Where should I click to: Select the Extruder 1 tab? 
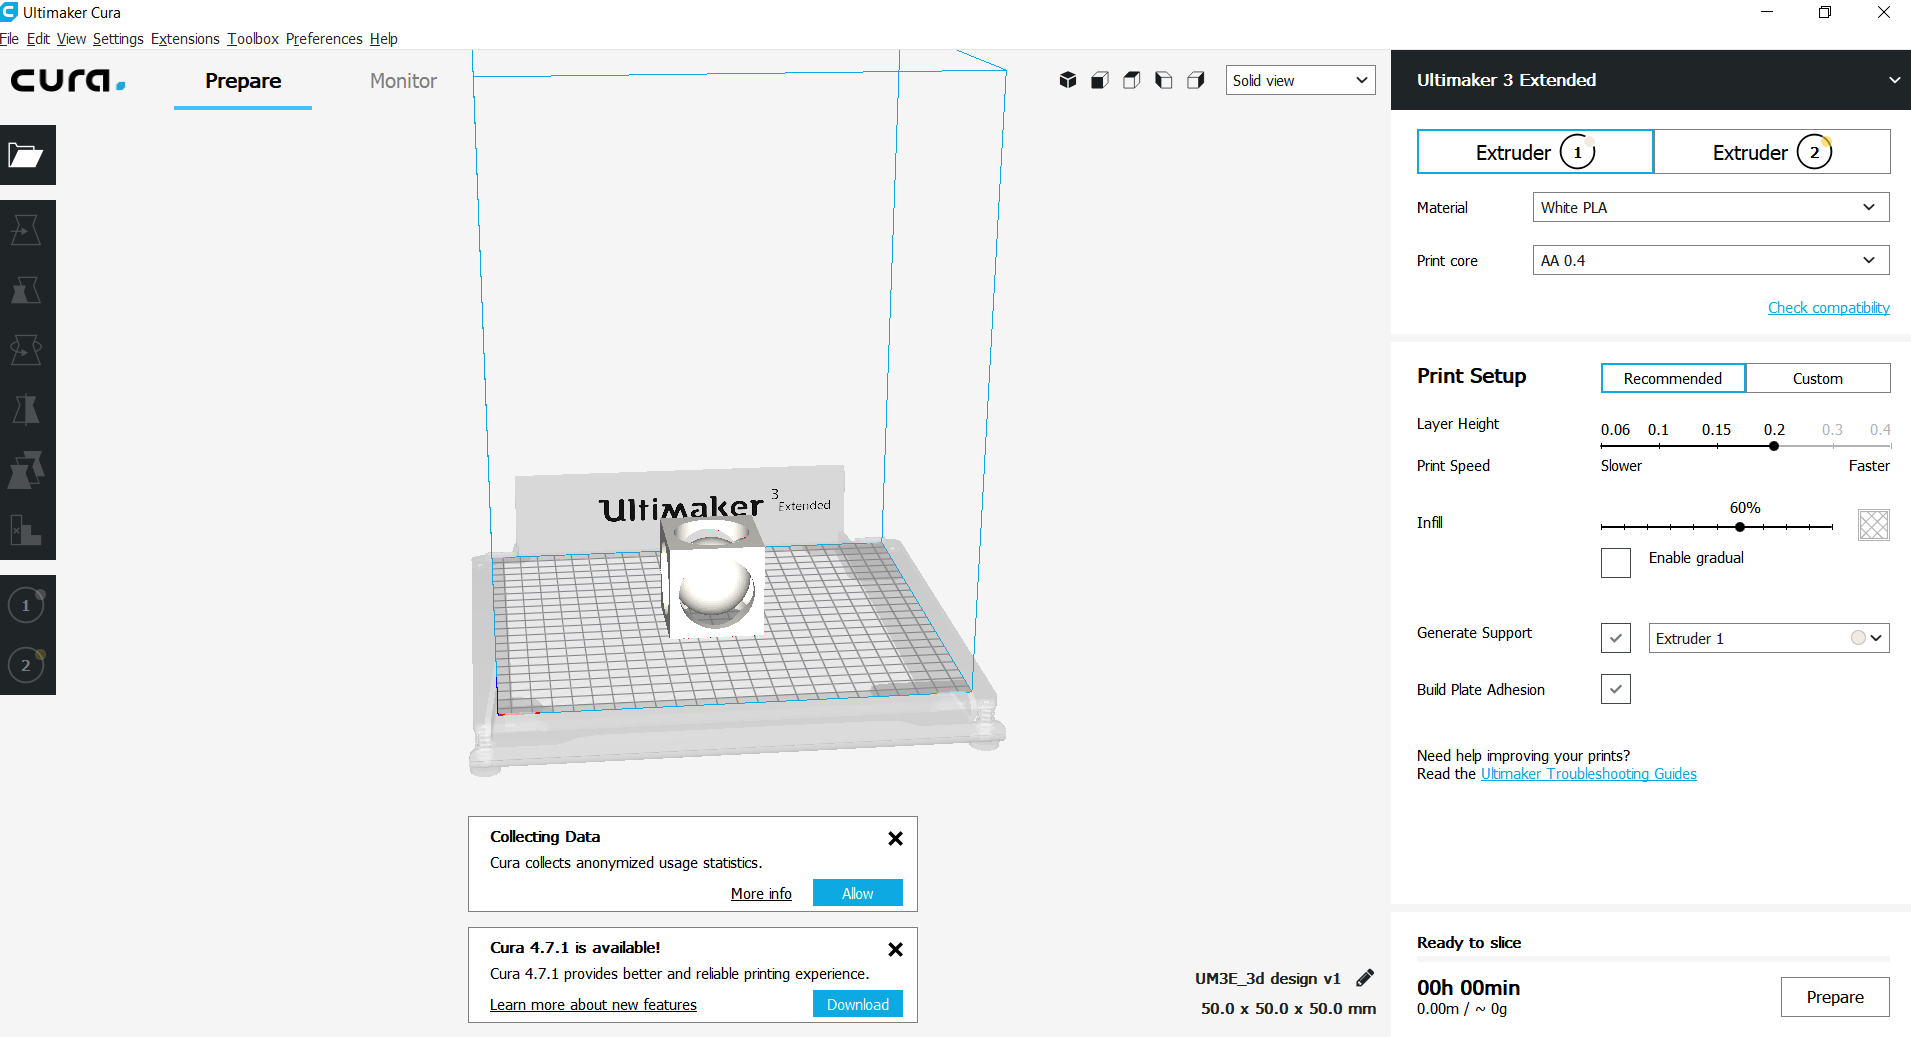1535,152
